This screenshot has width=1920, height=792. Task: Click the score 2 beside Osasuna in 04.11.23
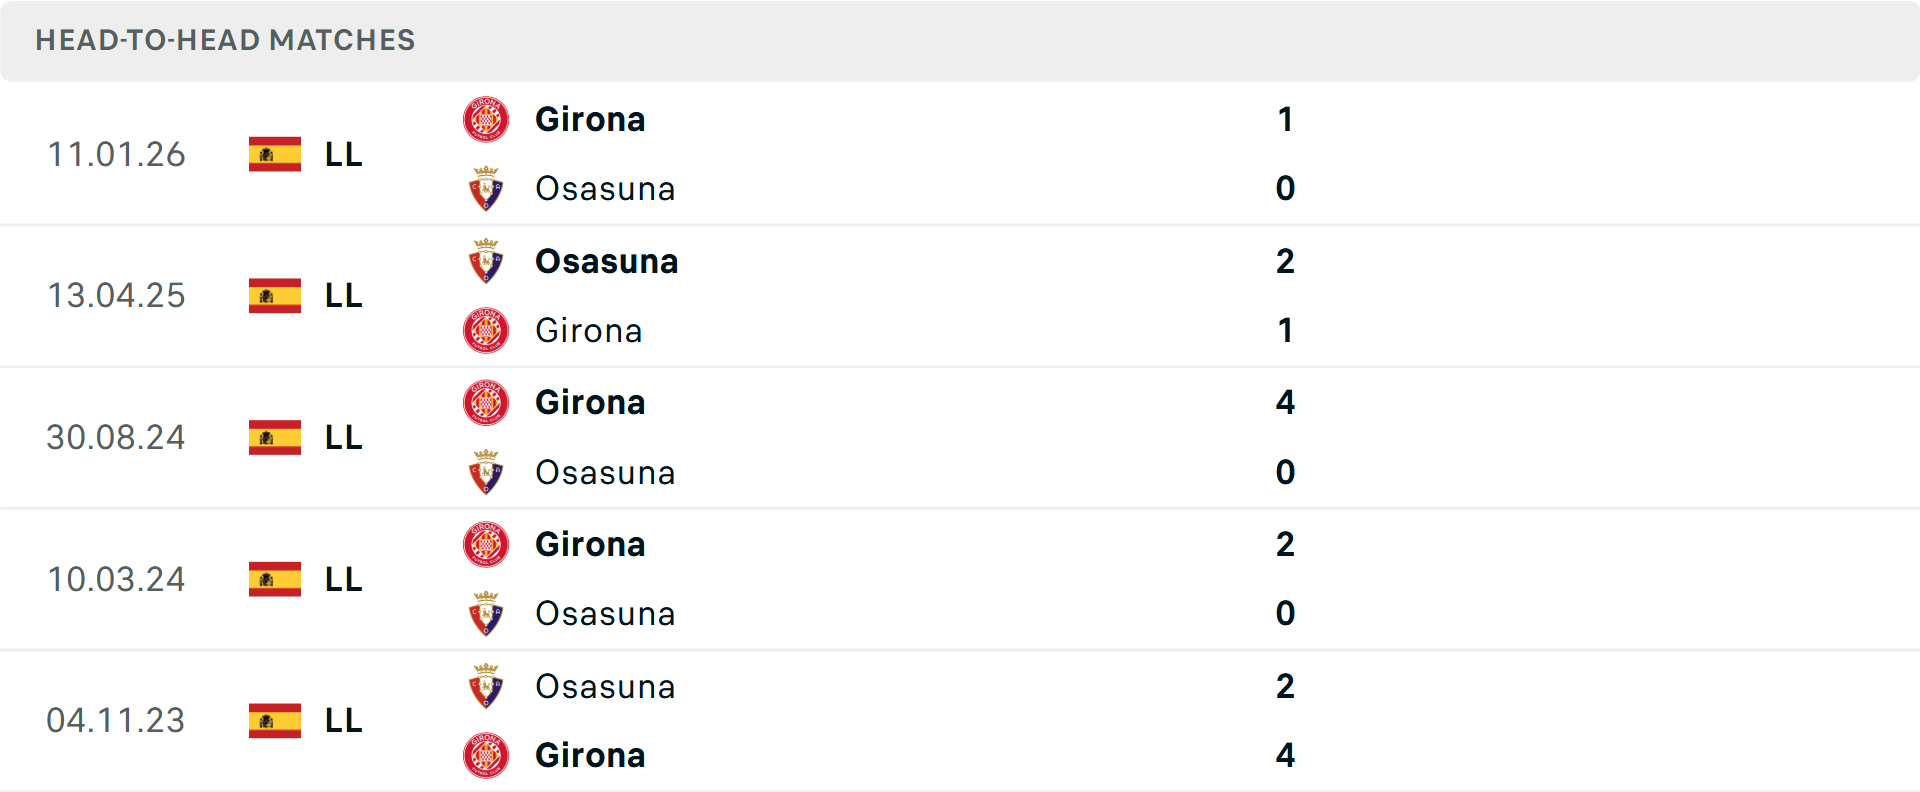pyautogui.click(x=1286, y=687)
